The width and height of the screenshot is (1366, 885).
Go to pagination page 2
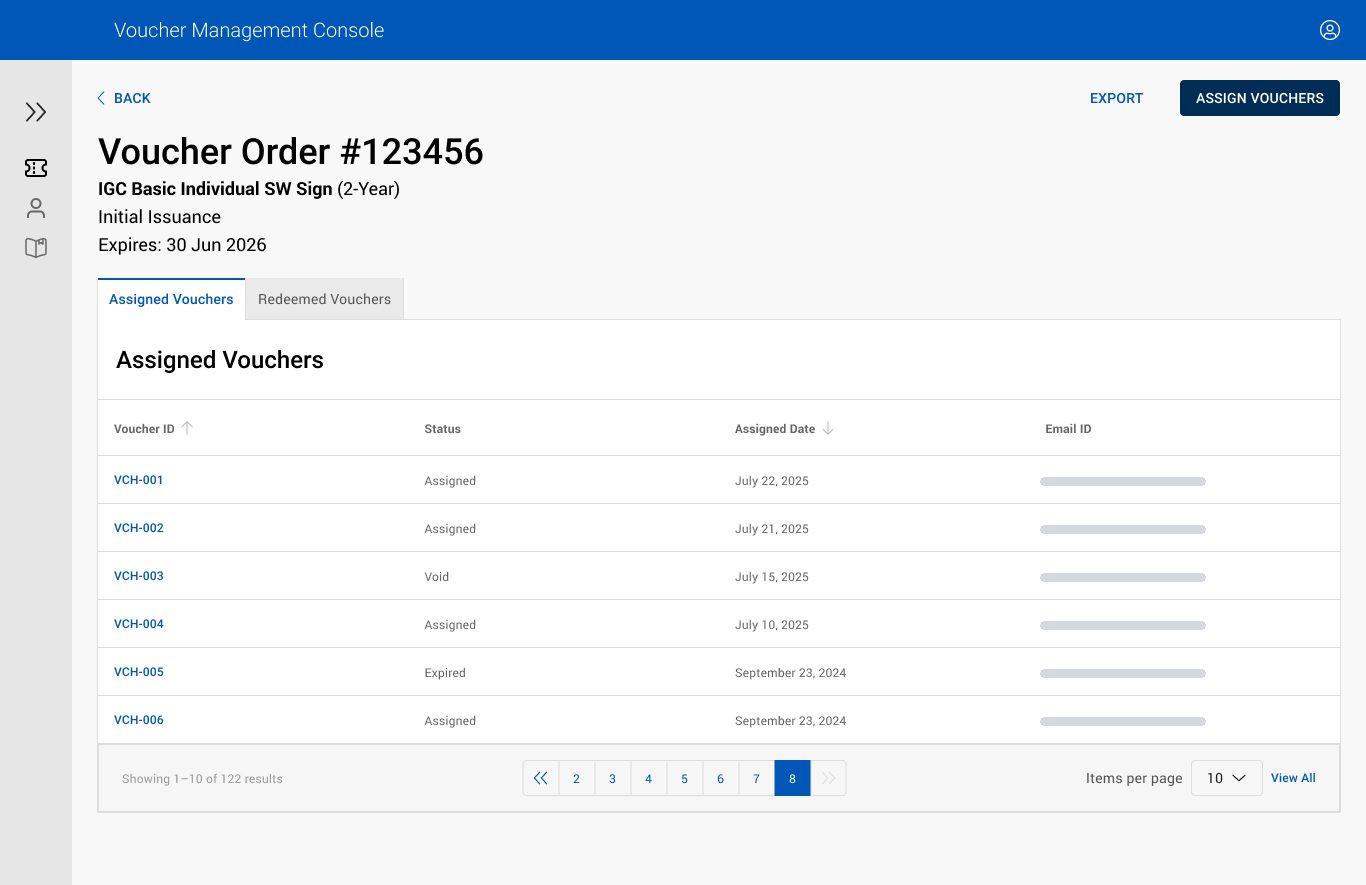click(577, 778)
